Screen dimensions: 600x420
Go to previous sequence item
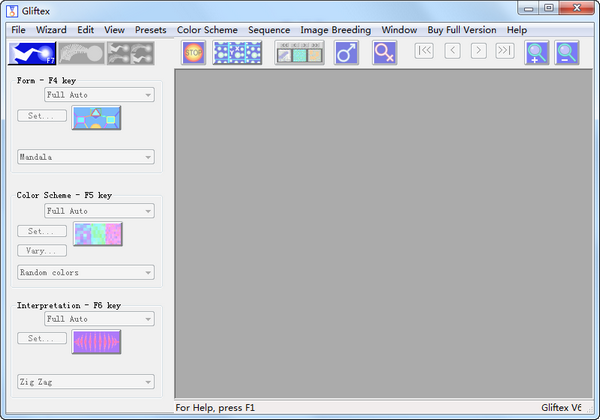click(x=452, y=50)
